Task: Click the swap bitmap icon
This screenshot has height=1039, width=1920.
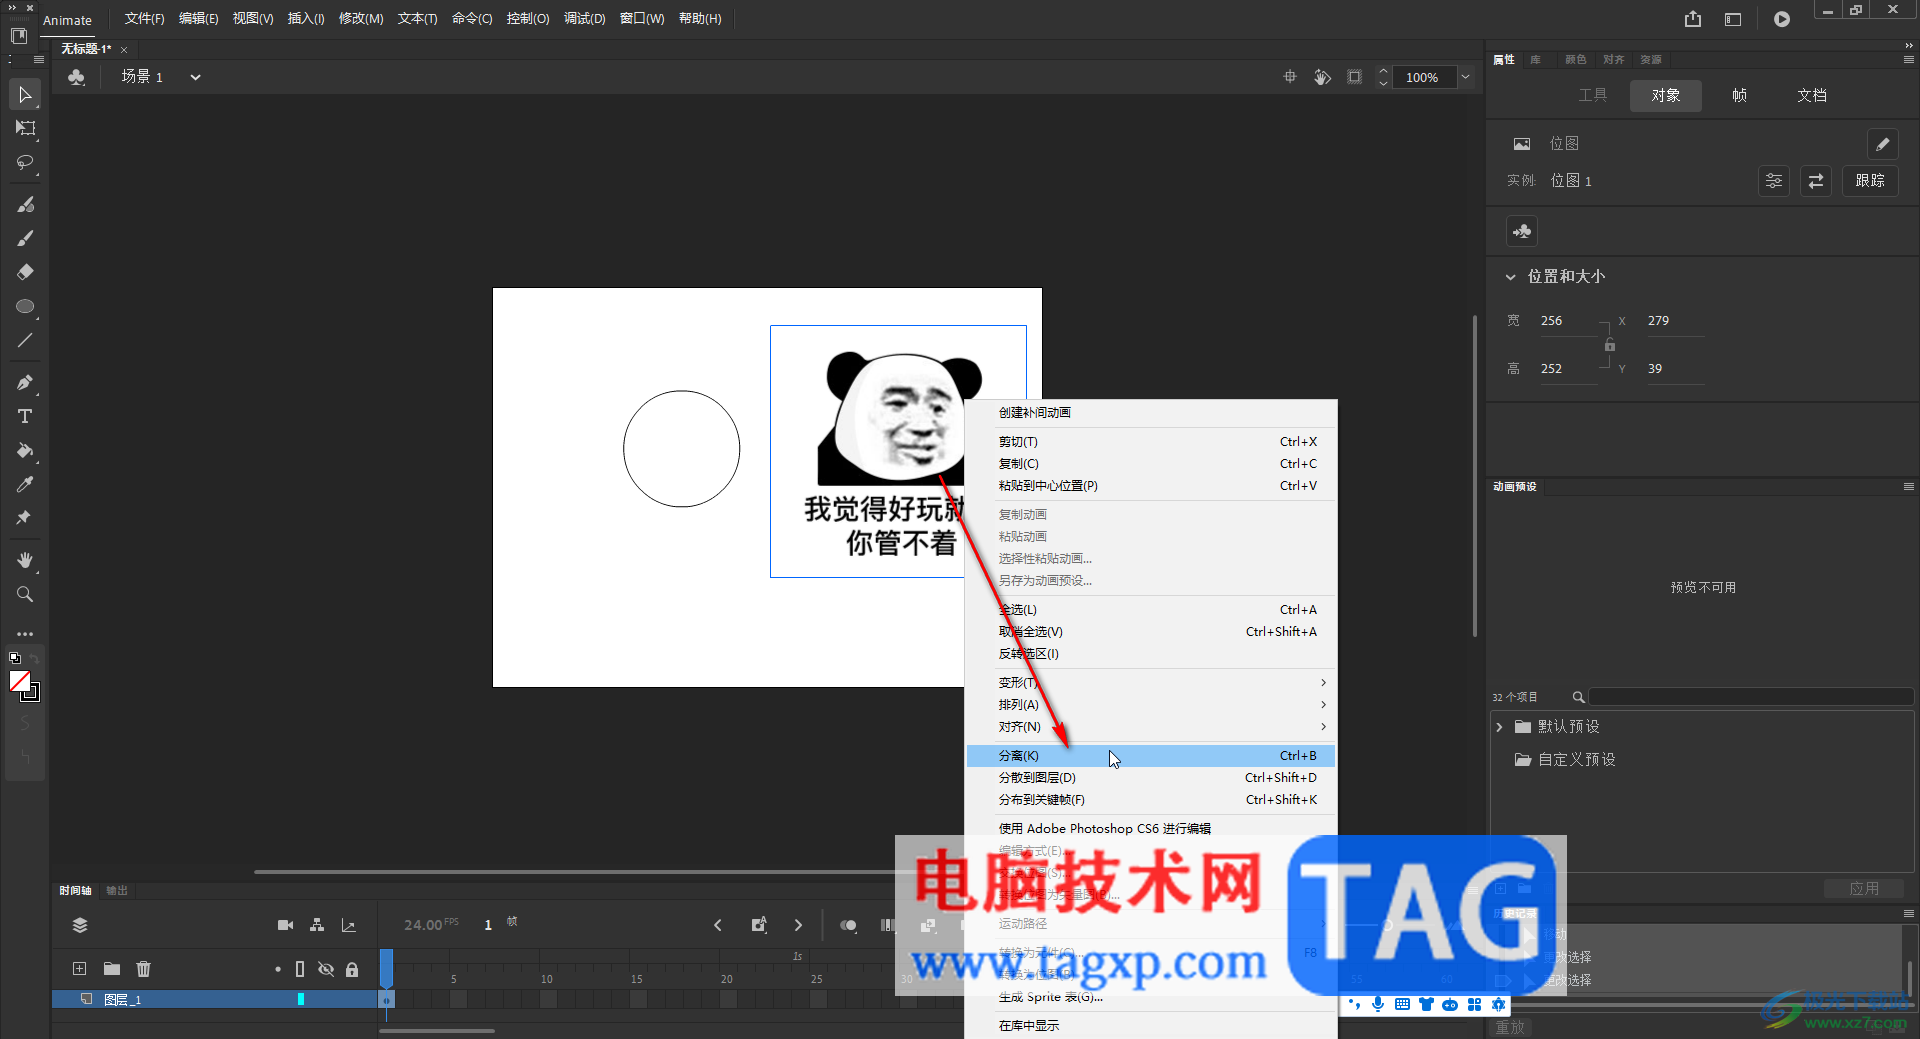Action: 1816,181
